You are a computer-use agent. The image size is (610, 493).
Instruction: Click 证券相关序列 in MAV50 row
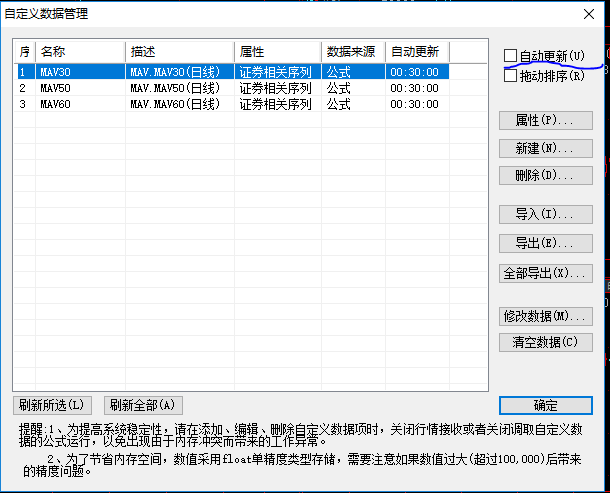tap(275, 88)
